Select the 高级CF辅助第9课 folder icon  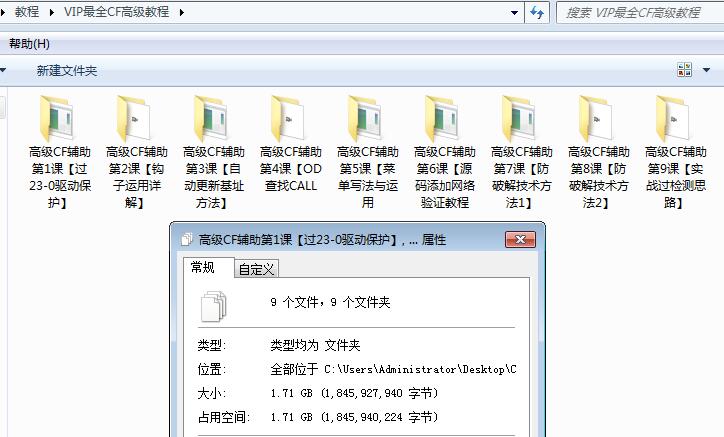pos(674,119)
